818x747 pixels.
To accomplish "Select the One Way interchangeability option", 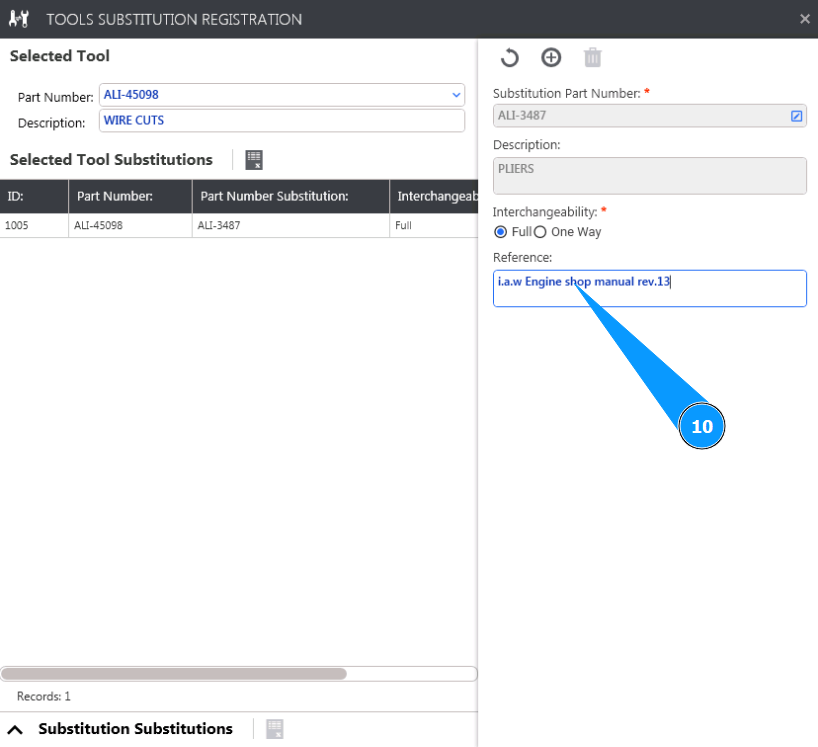I will (x=540, y=232).
